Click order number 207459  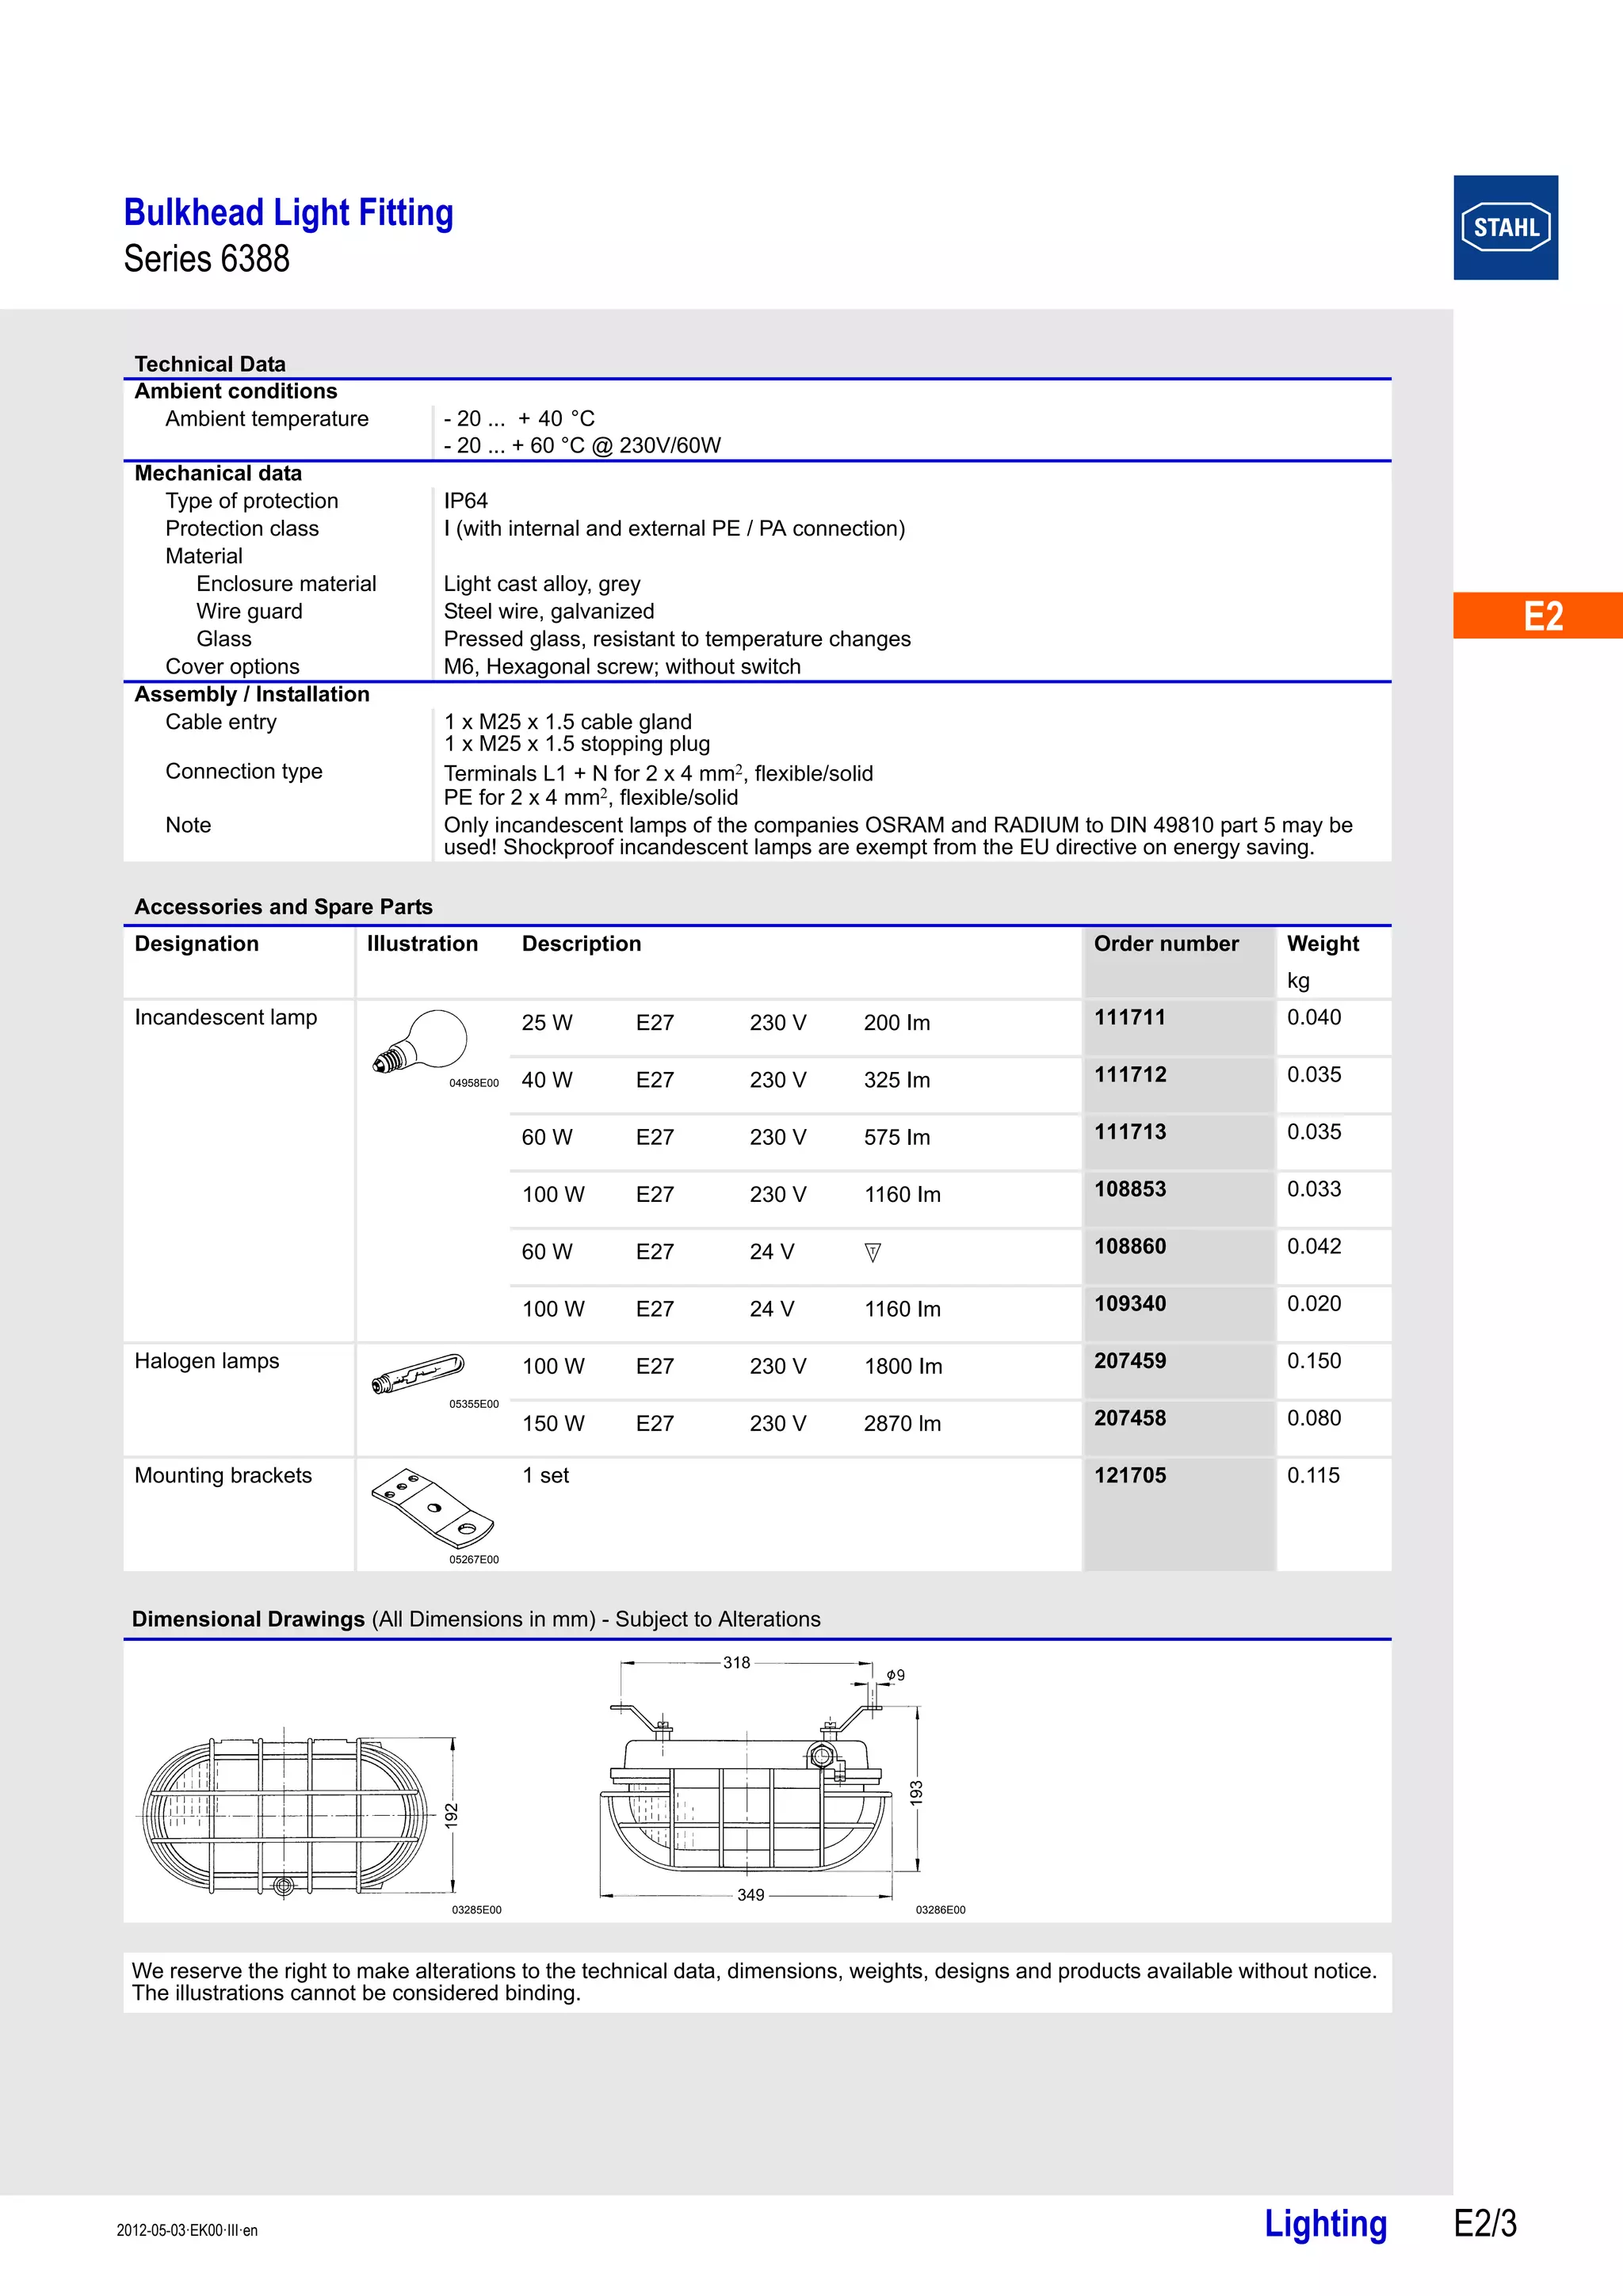[1129, 1361]
